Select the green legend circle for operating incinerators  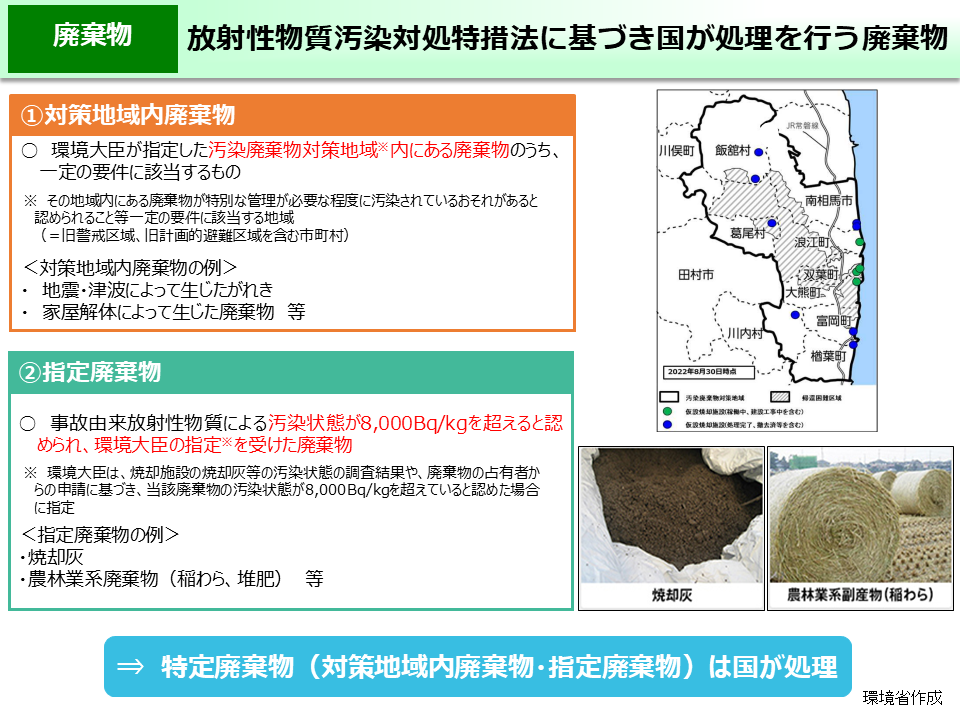pyautogui.click(x=665, y=411)
